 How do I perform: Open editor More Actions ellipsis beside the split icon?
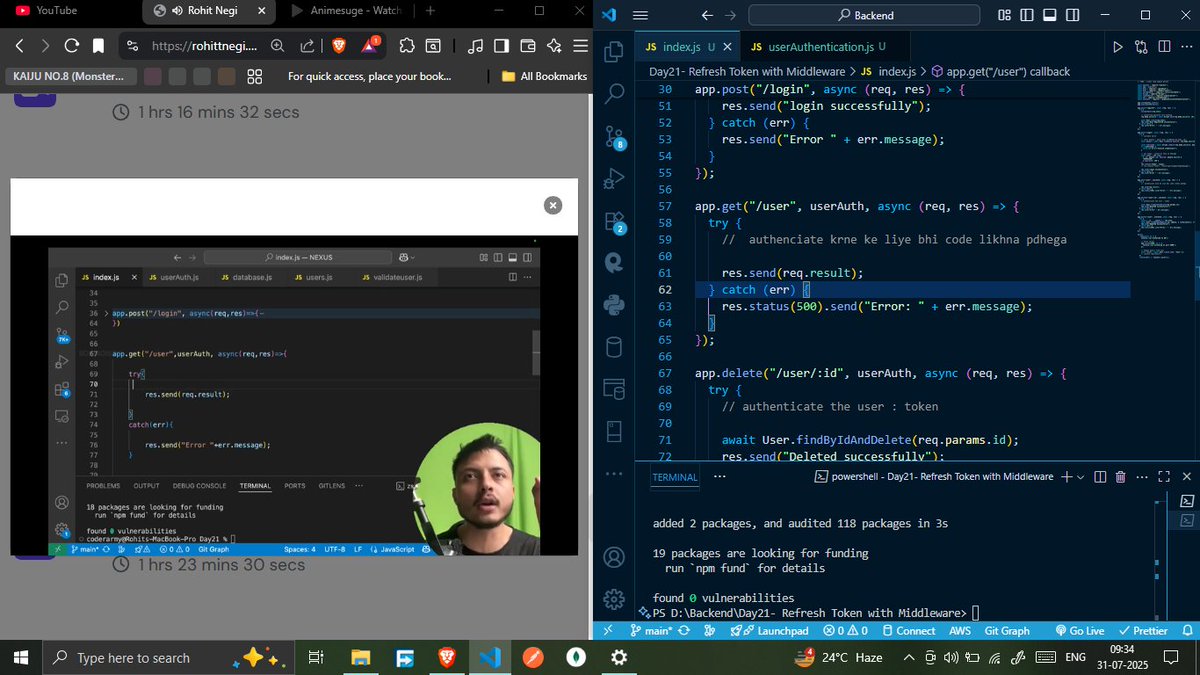1186,47
